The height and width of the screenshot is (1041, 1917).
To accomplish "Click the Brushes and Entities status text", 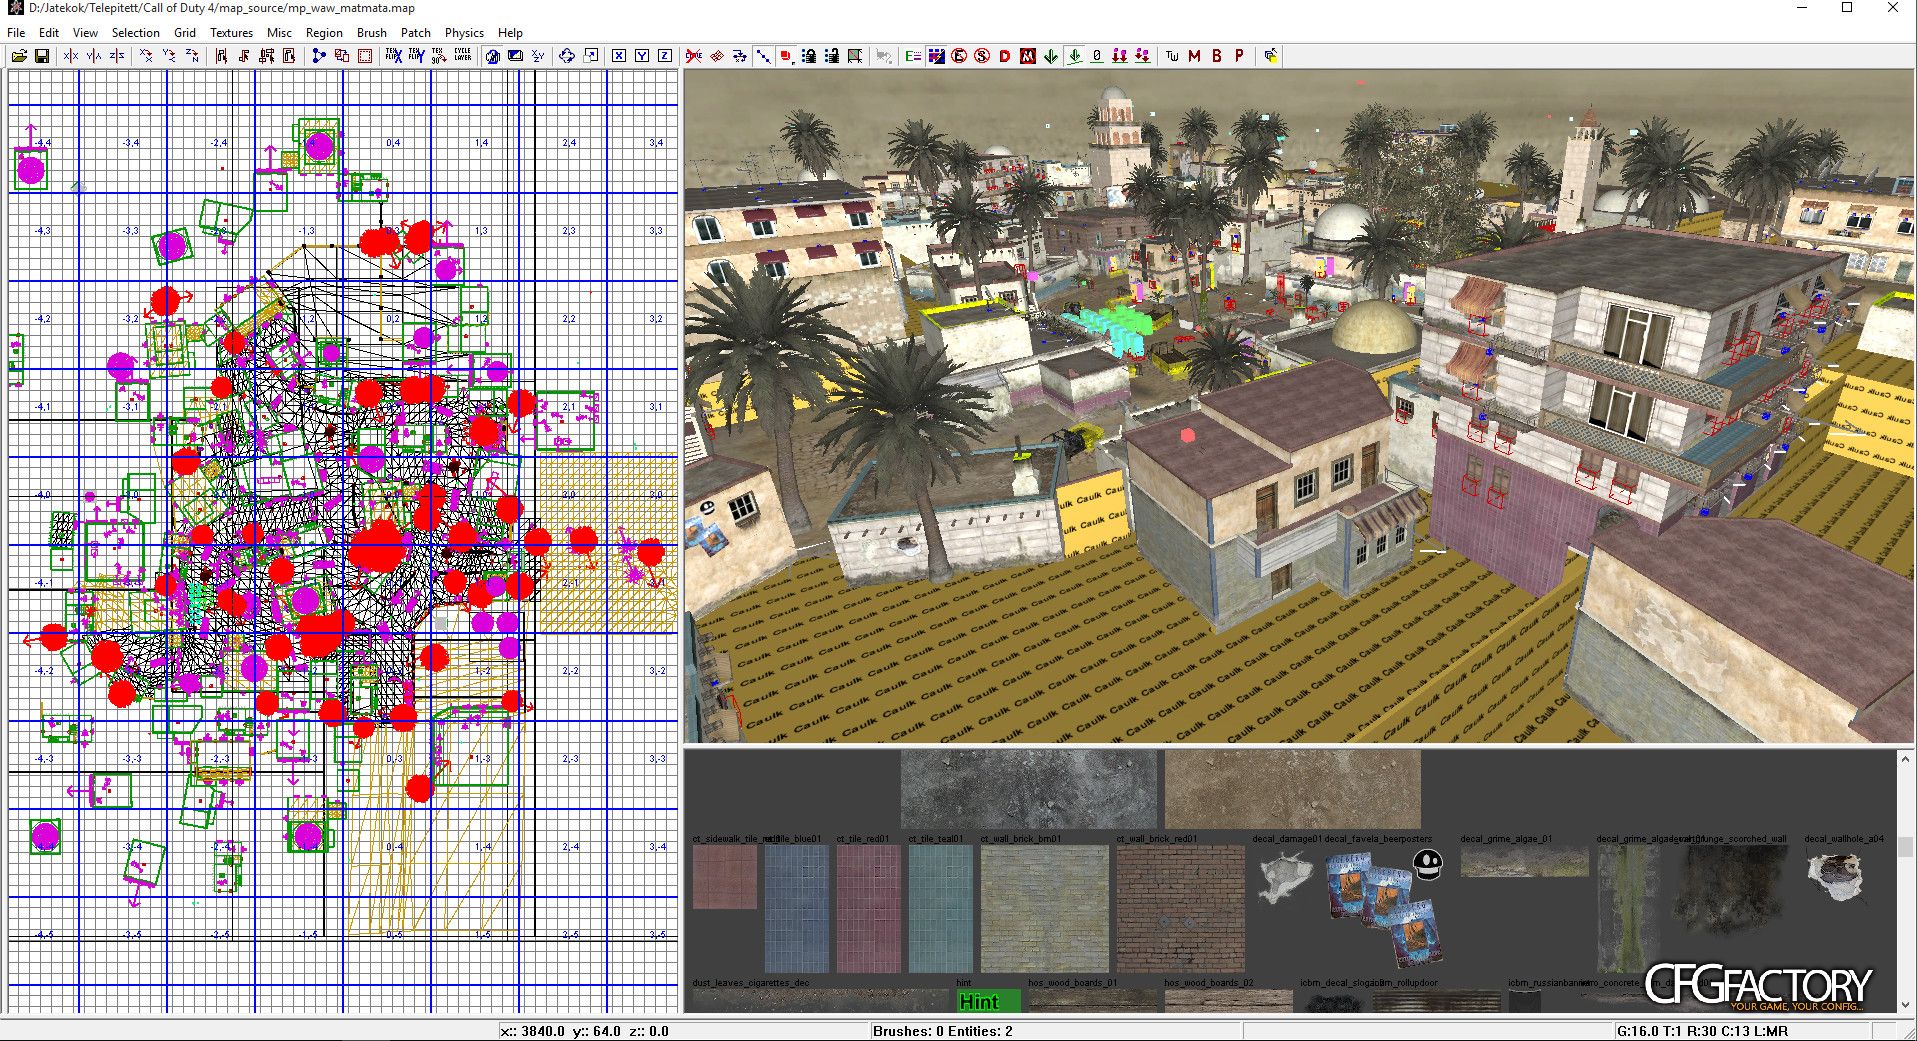I will (942, 1031).
